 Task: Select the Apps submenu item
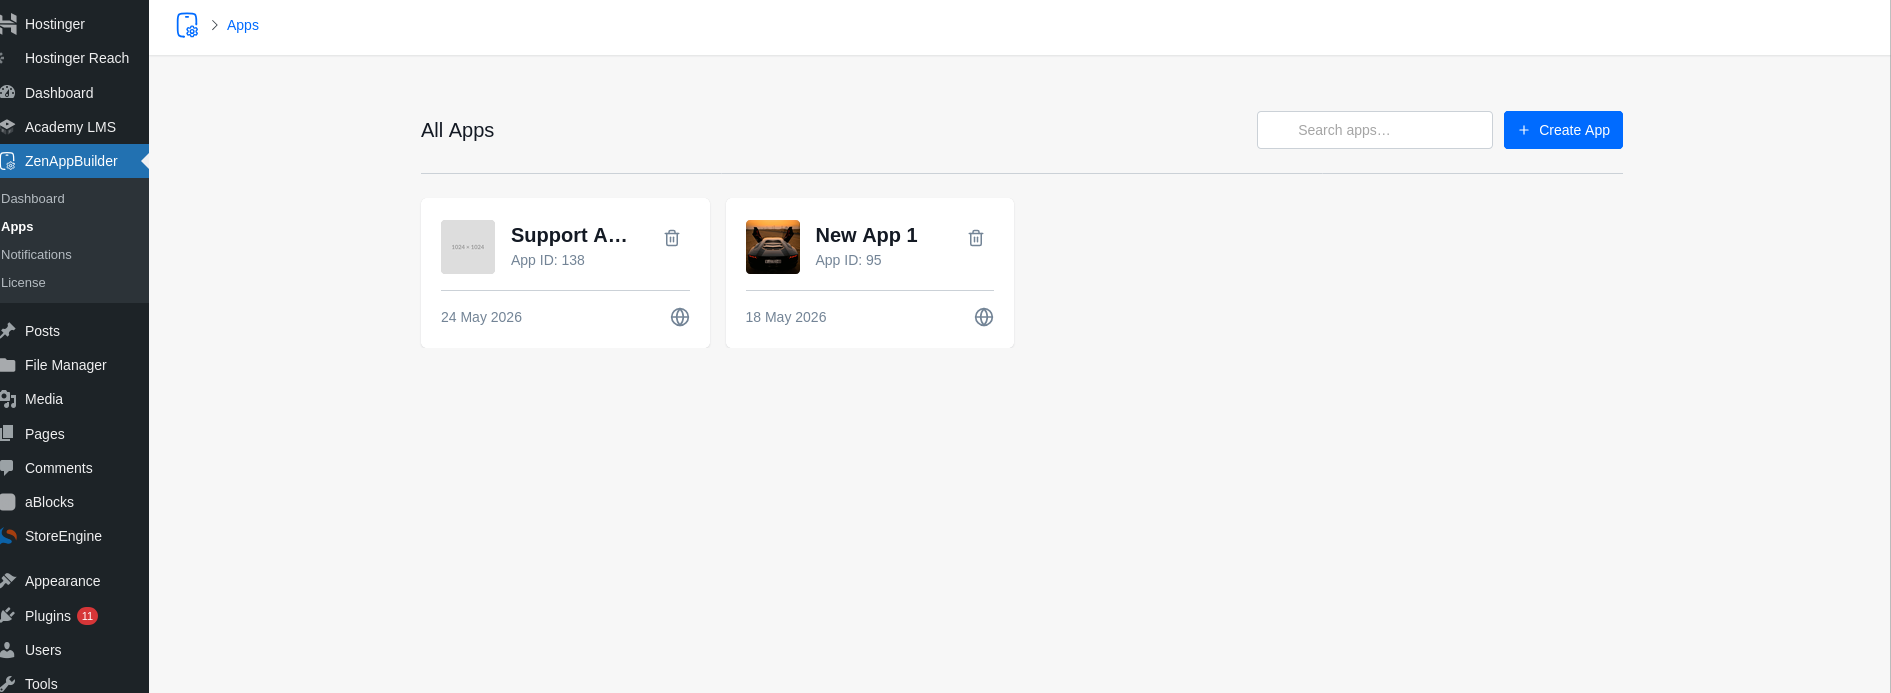(17, 227)
